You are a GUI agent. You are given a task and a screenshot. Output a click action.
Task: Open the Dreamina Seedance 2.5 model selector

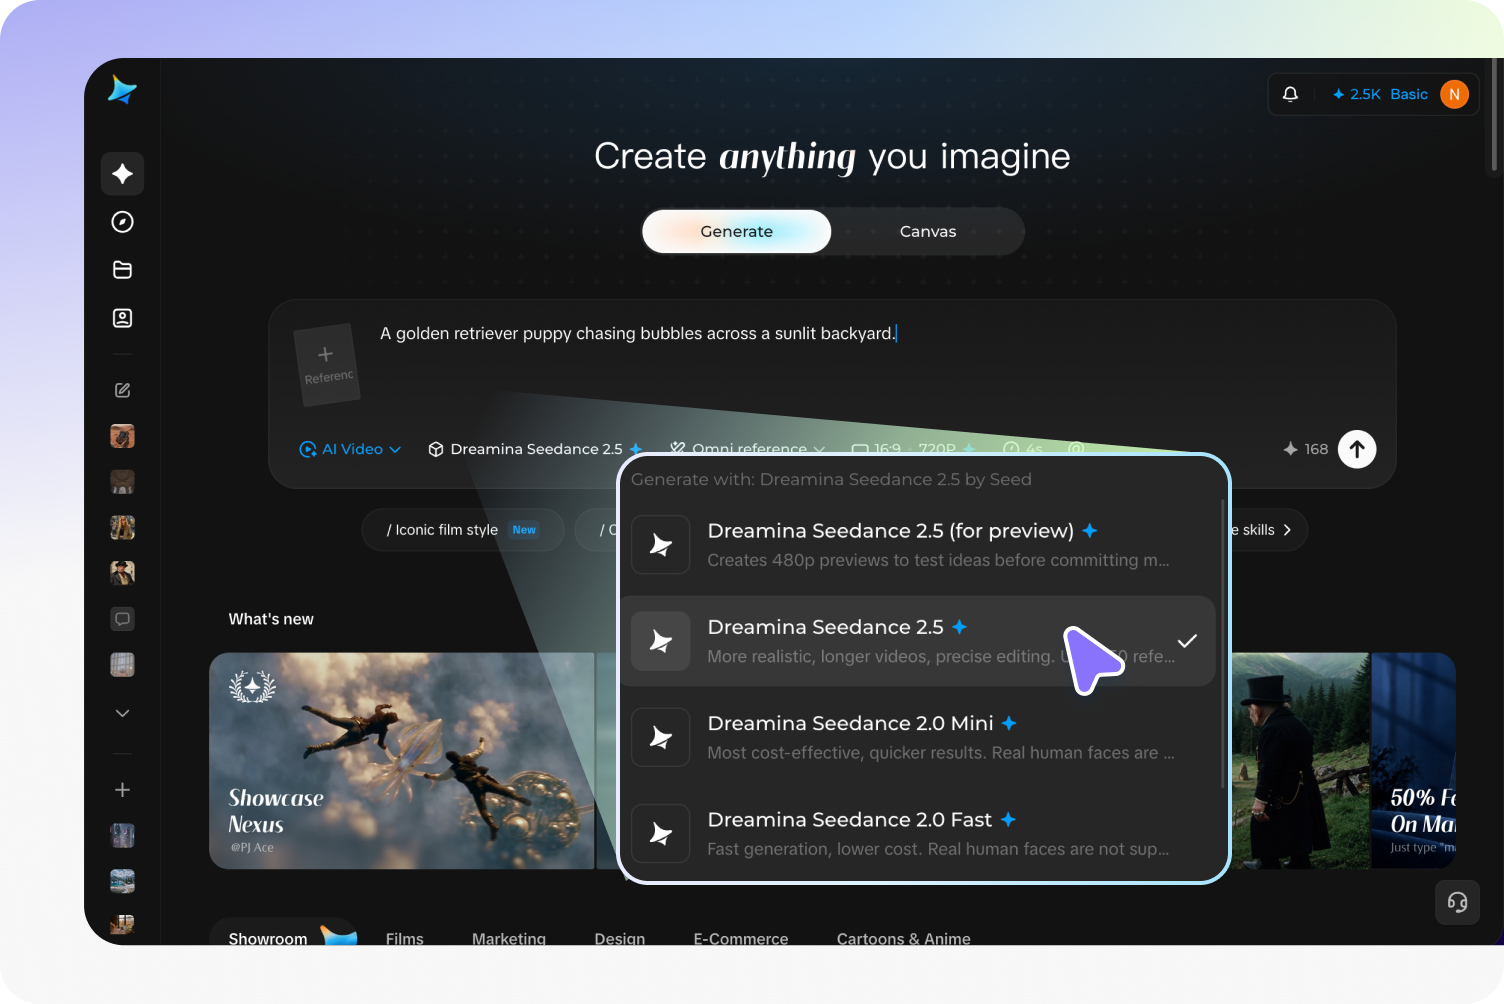click(534, 449)
